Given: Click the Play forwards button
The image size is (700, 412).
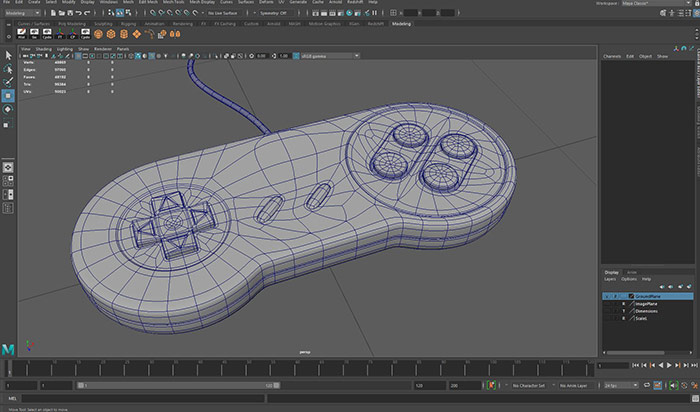Looking at the screenshot, I should click(669, 366).
